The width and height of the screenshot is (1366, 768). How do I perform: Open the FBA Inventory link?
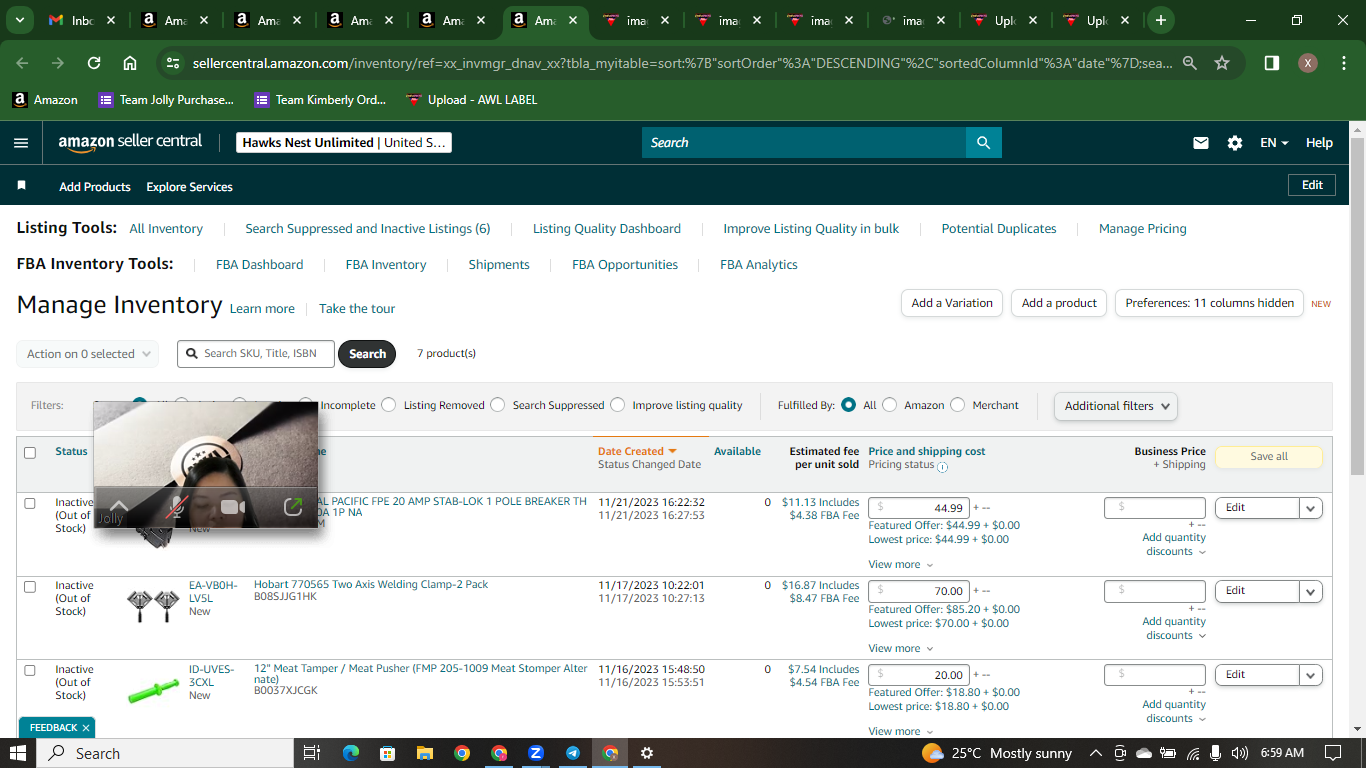point(386,265)
